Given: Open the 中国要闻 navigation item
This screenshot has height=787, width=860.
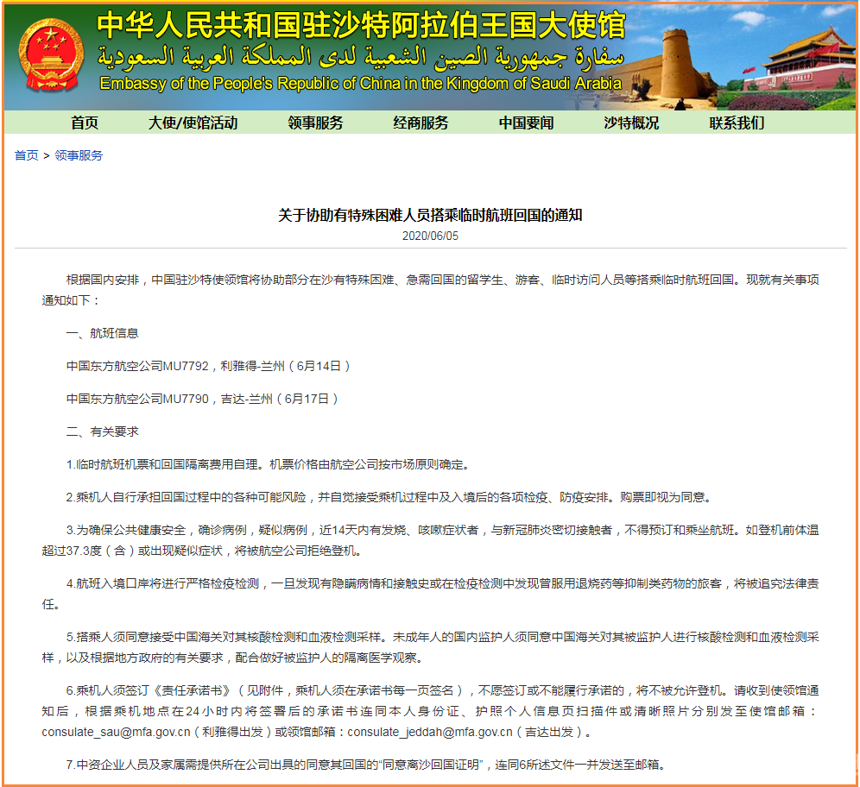Looking at the screenshot, I should click(x=526, y=123).
